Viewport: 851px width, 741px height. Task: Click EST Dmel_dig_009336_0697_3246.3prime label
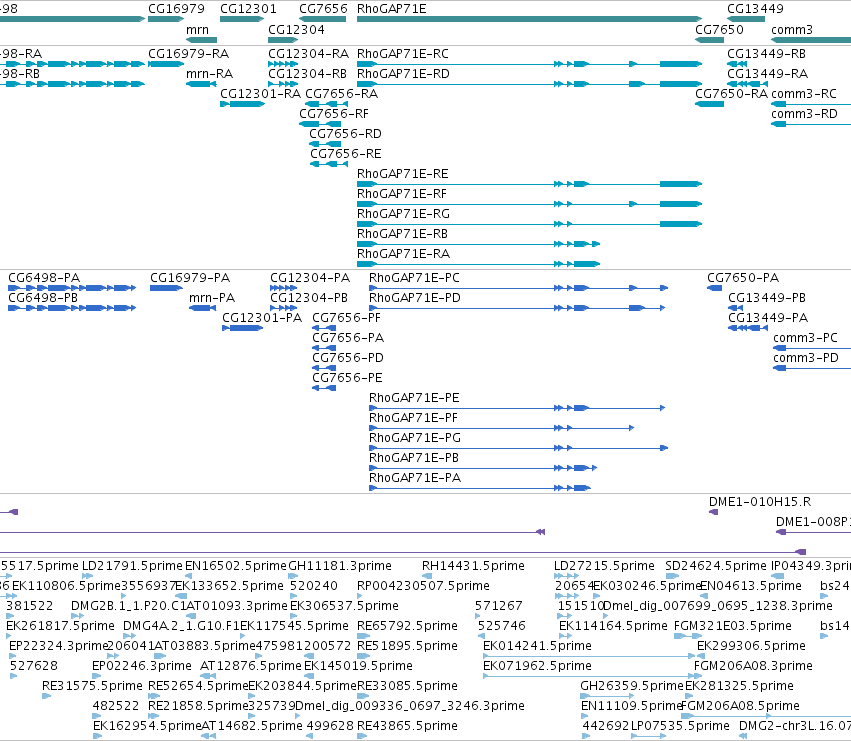[410, 706]
